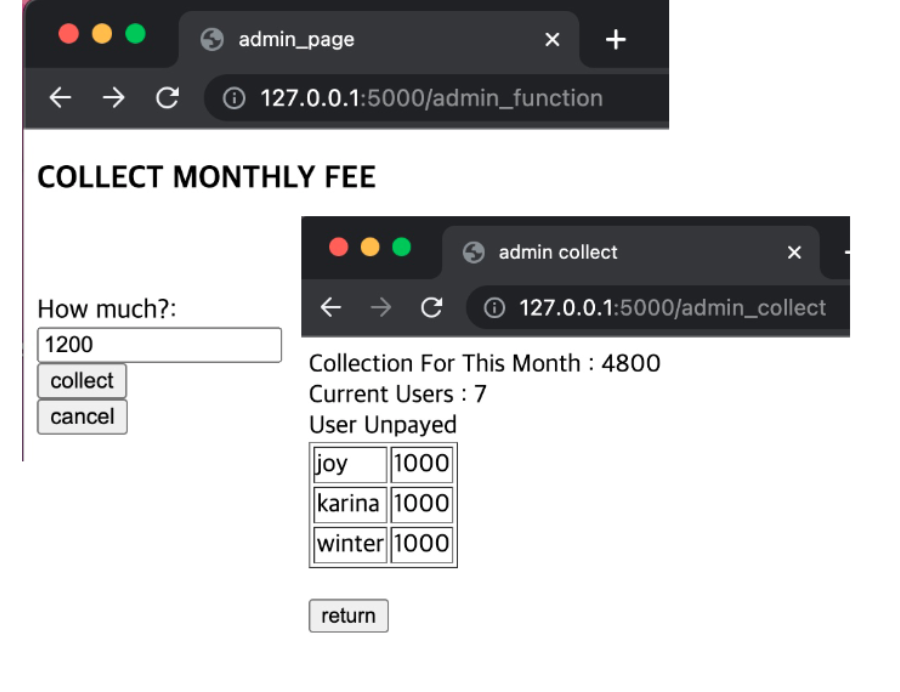The image size is (900, 692).
Task: Open a new tab with the plus button
Action: (615, 39)
